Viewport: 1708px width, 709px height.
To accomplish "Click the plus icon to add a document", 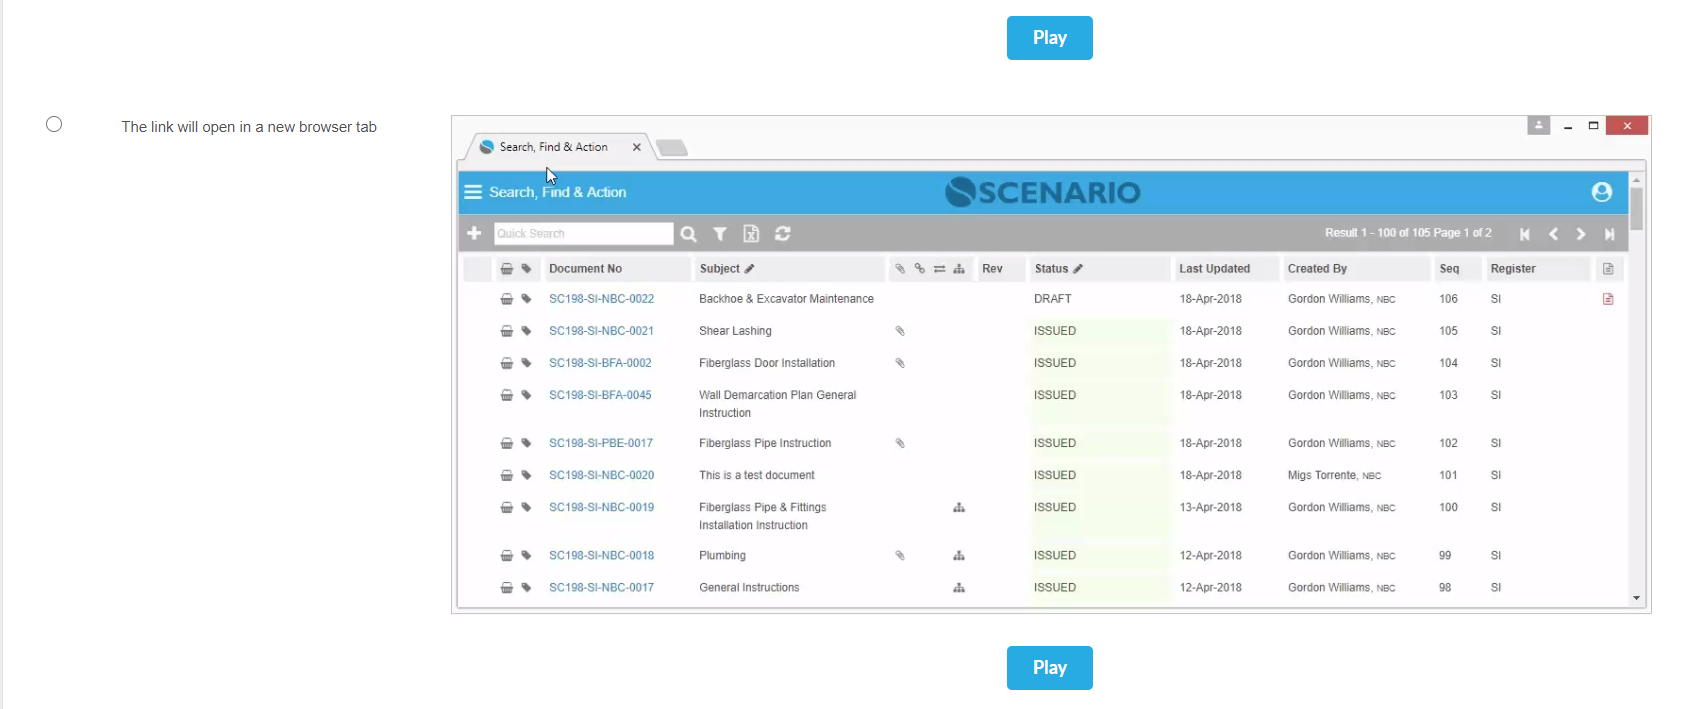I will tap(474, 233).
